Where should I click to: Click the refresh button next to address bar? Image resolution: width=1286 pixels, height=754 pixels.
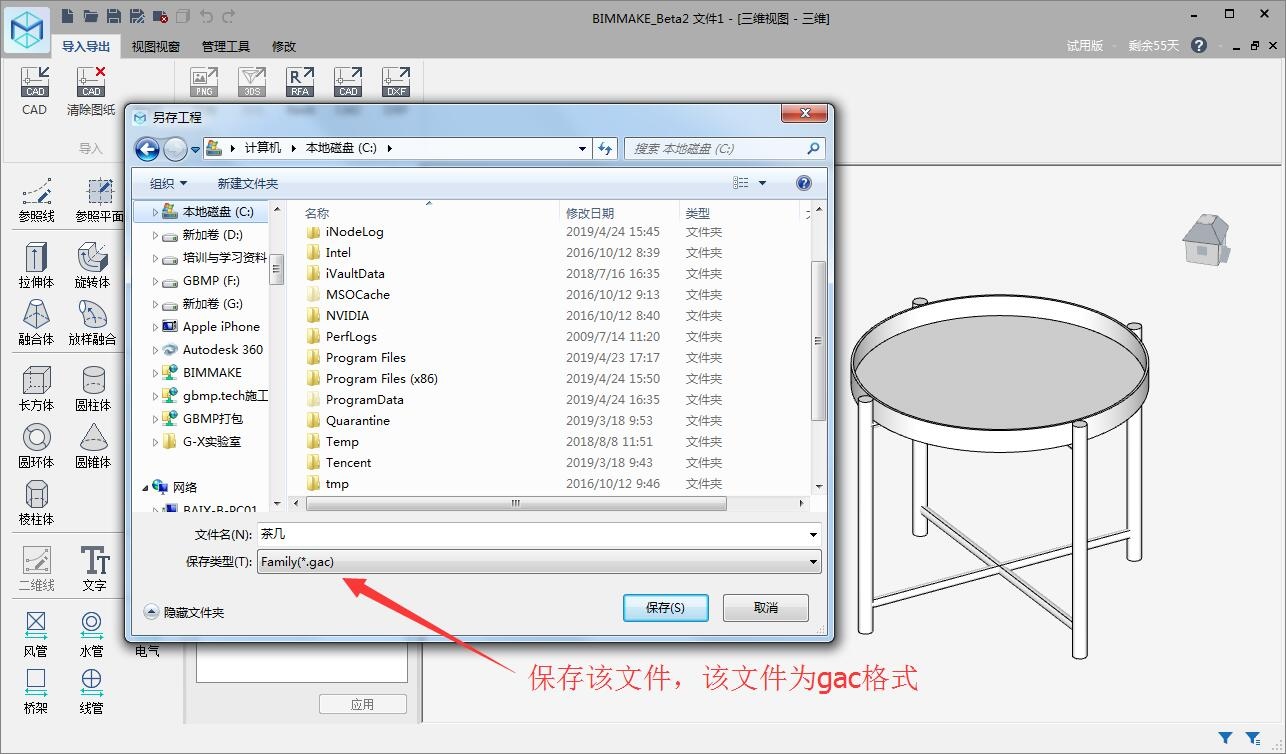(x=605, y=148)
